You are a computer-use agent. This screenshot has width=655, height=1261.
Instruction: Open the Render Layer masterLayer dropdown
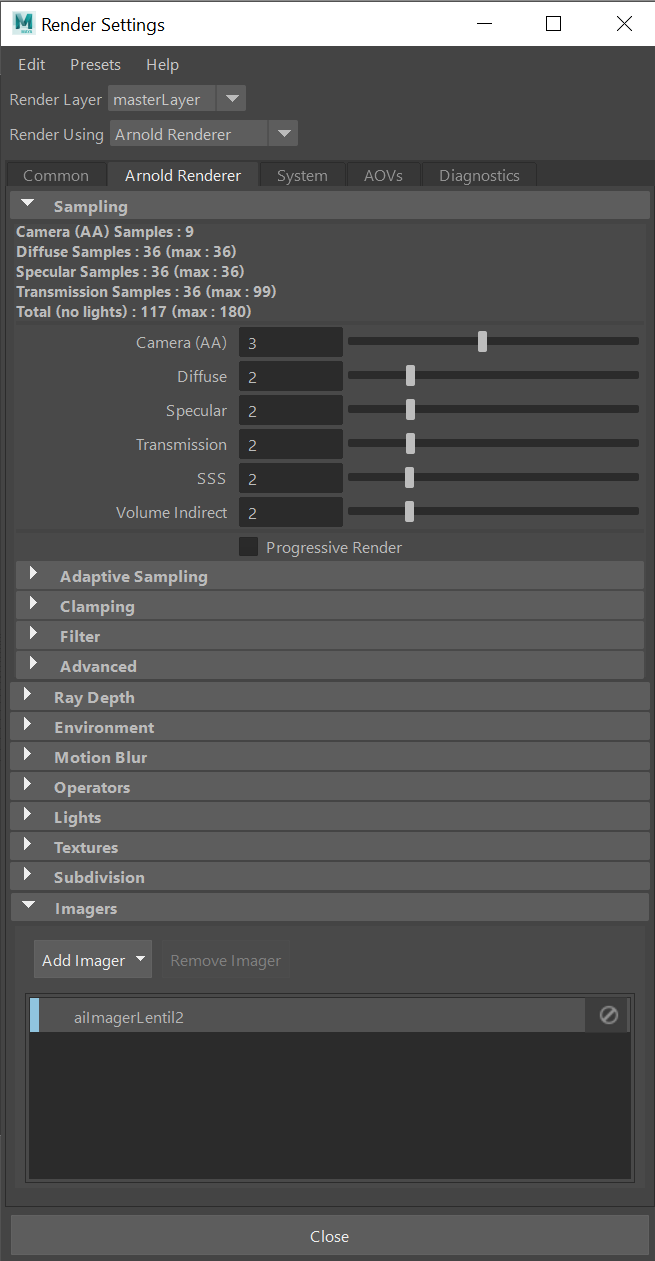point(176,99)
